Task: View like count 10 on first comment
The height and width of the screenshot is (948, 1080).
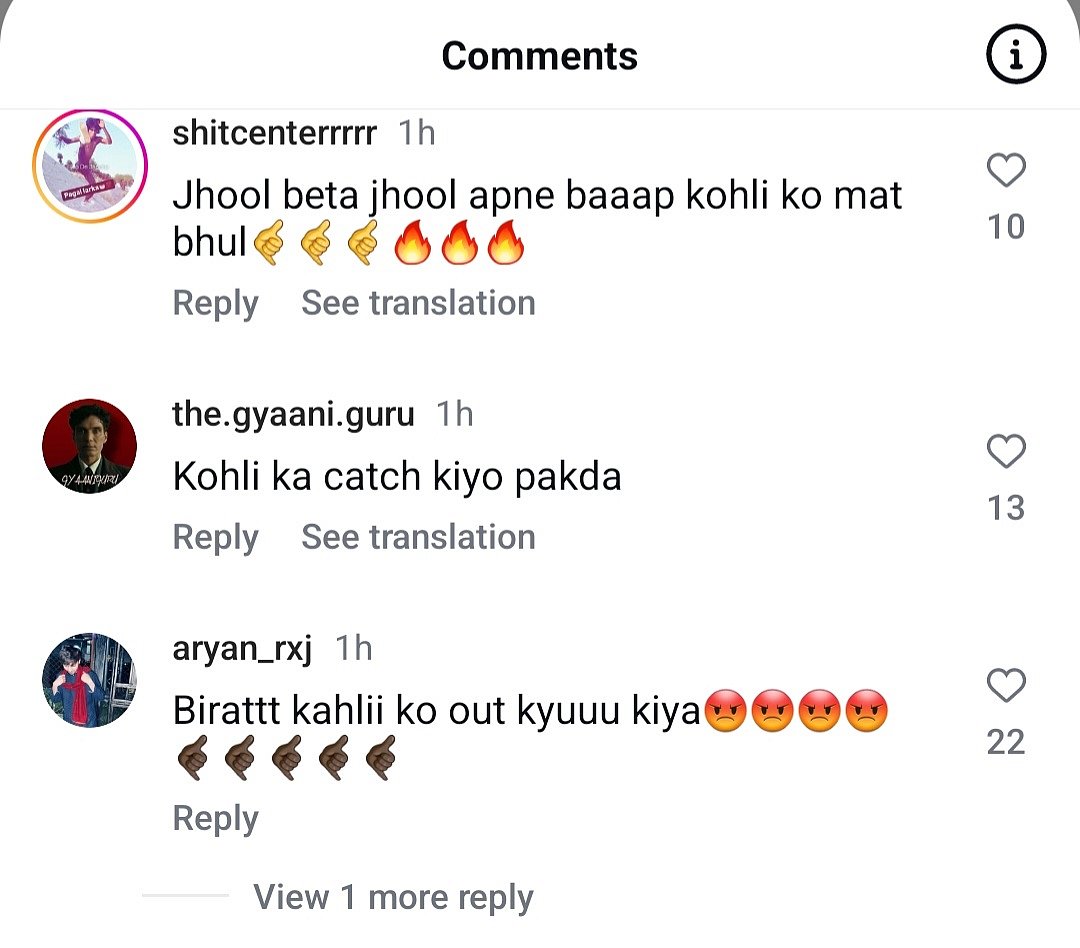Action: pyautogui.click(x=1006, y=227)
